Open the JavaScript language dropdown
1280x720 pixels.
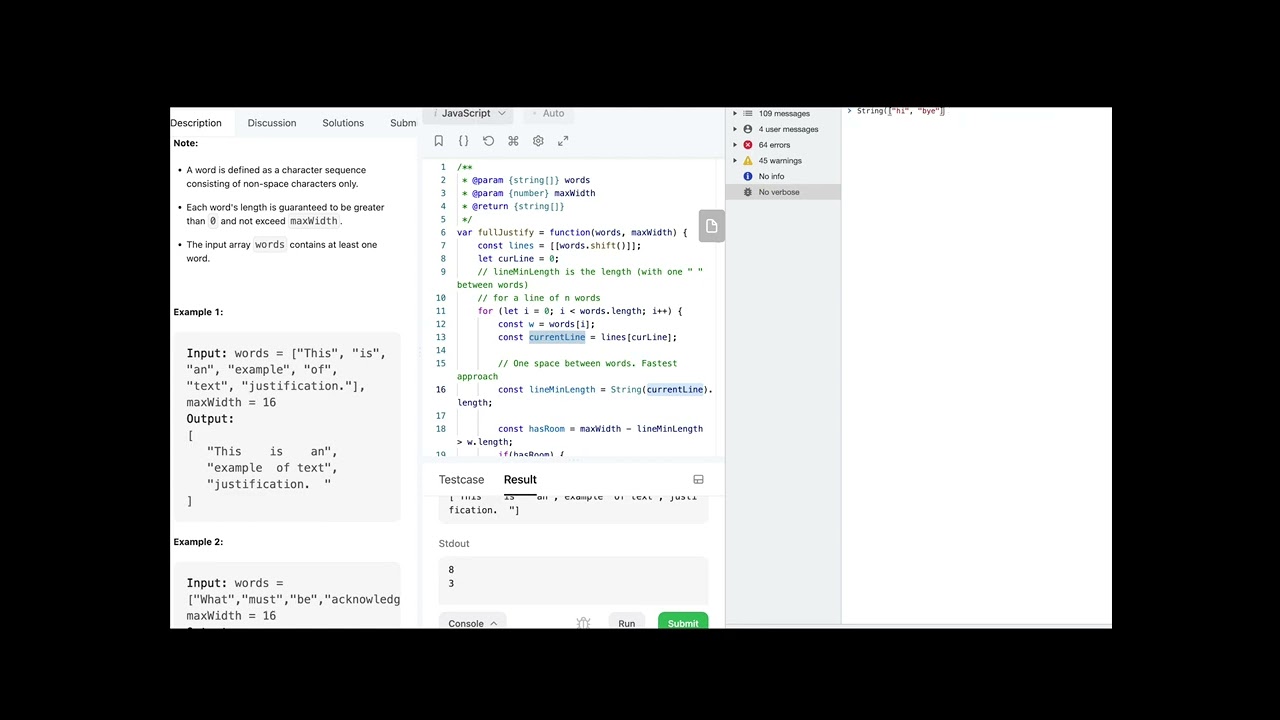click(472, 113)
